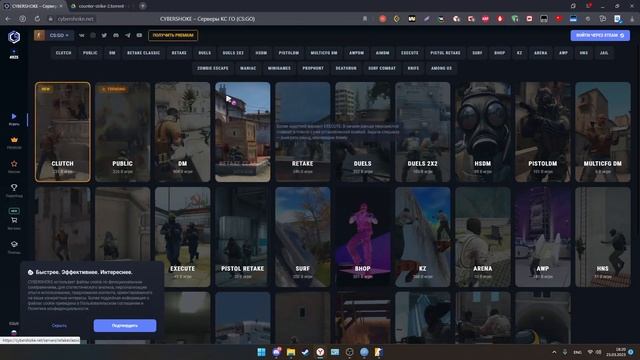Open the Telegram social link icon
Viewport: 640px width, 360px height.
(x=128, y=36)
